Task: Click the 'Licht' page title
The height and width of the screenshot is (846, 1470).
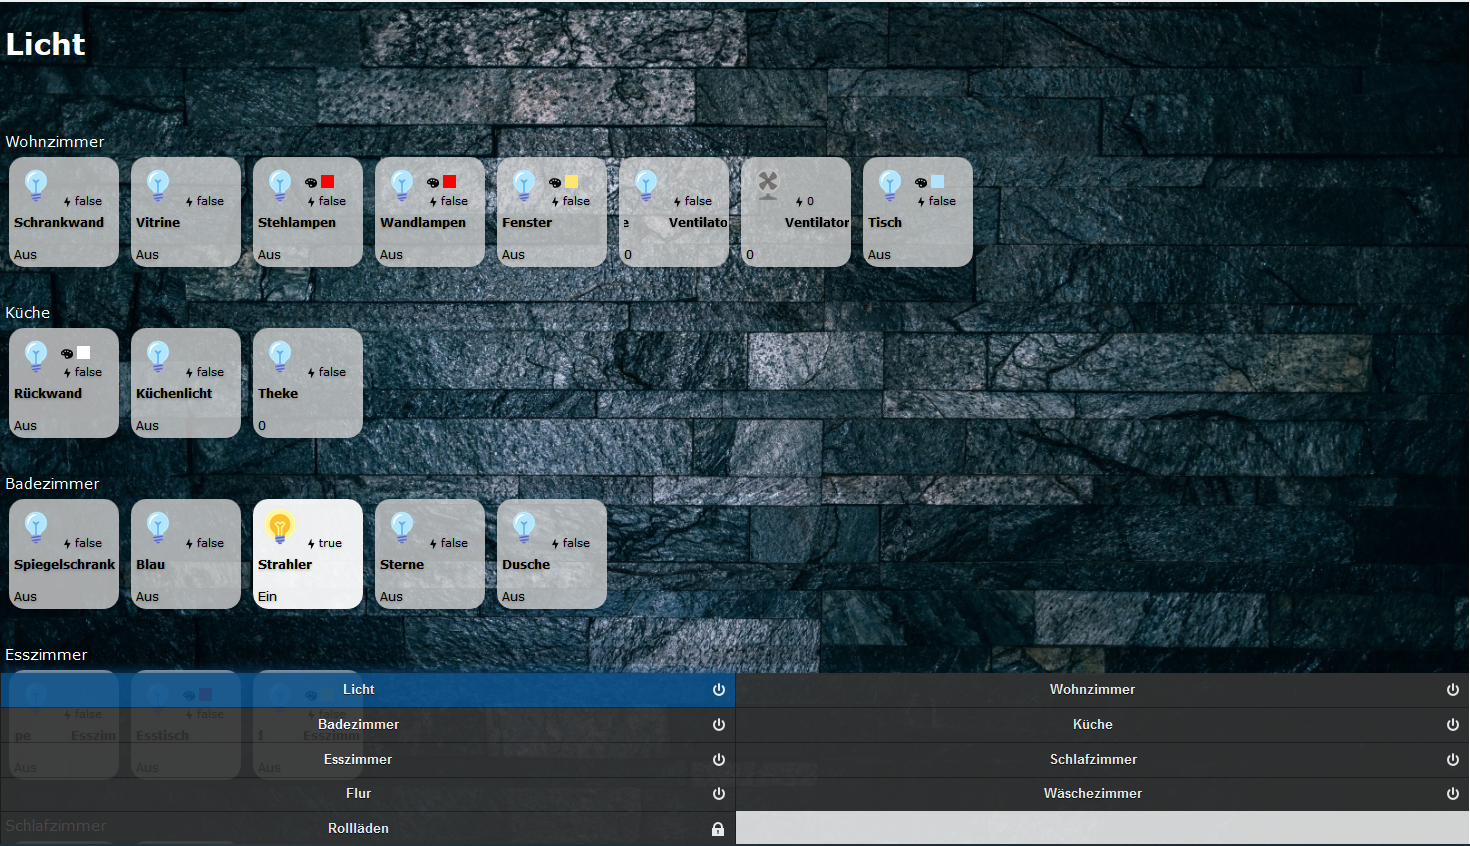Action: (x=45, y=44)
